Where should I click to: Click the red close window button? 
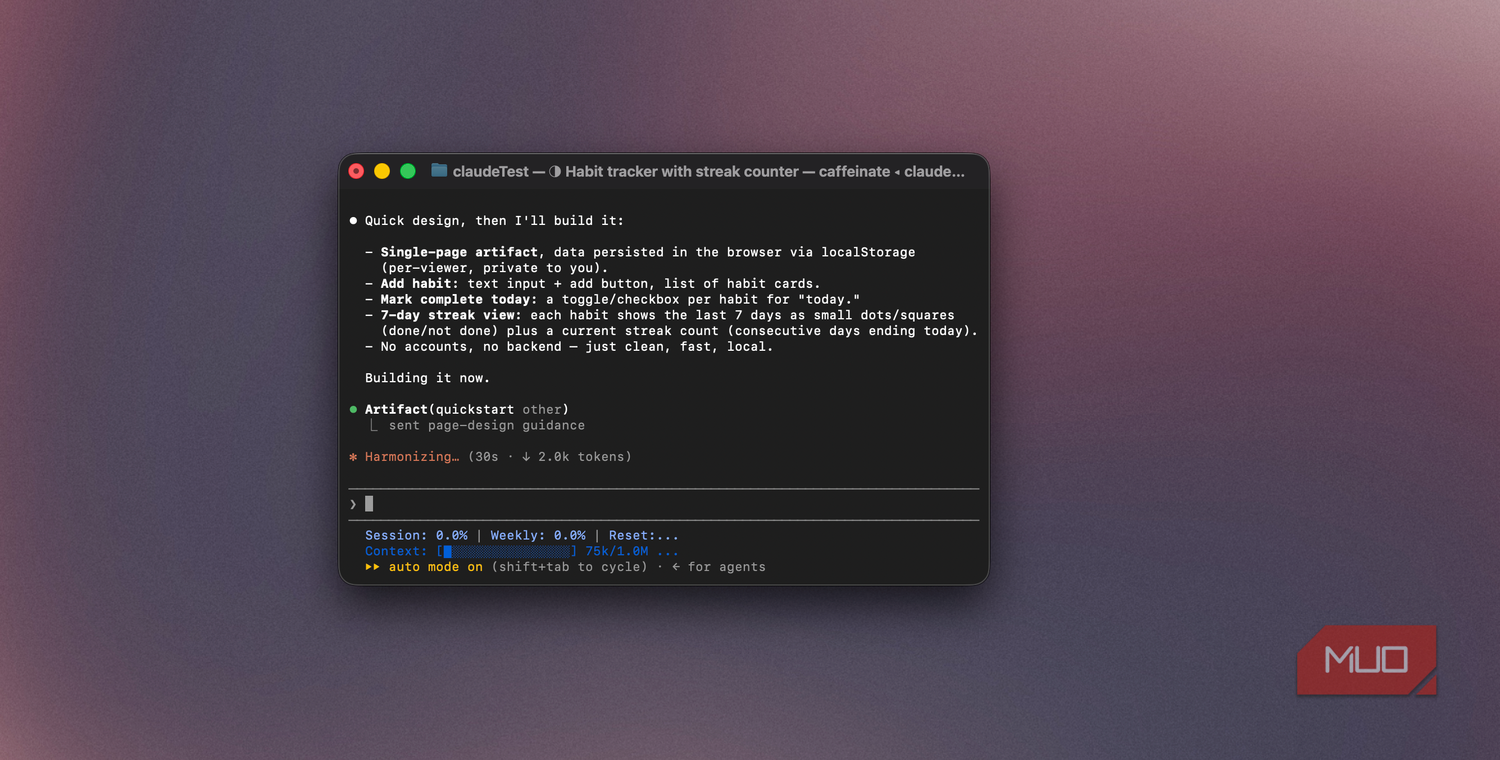[x=356, y=171]
